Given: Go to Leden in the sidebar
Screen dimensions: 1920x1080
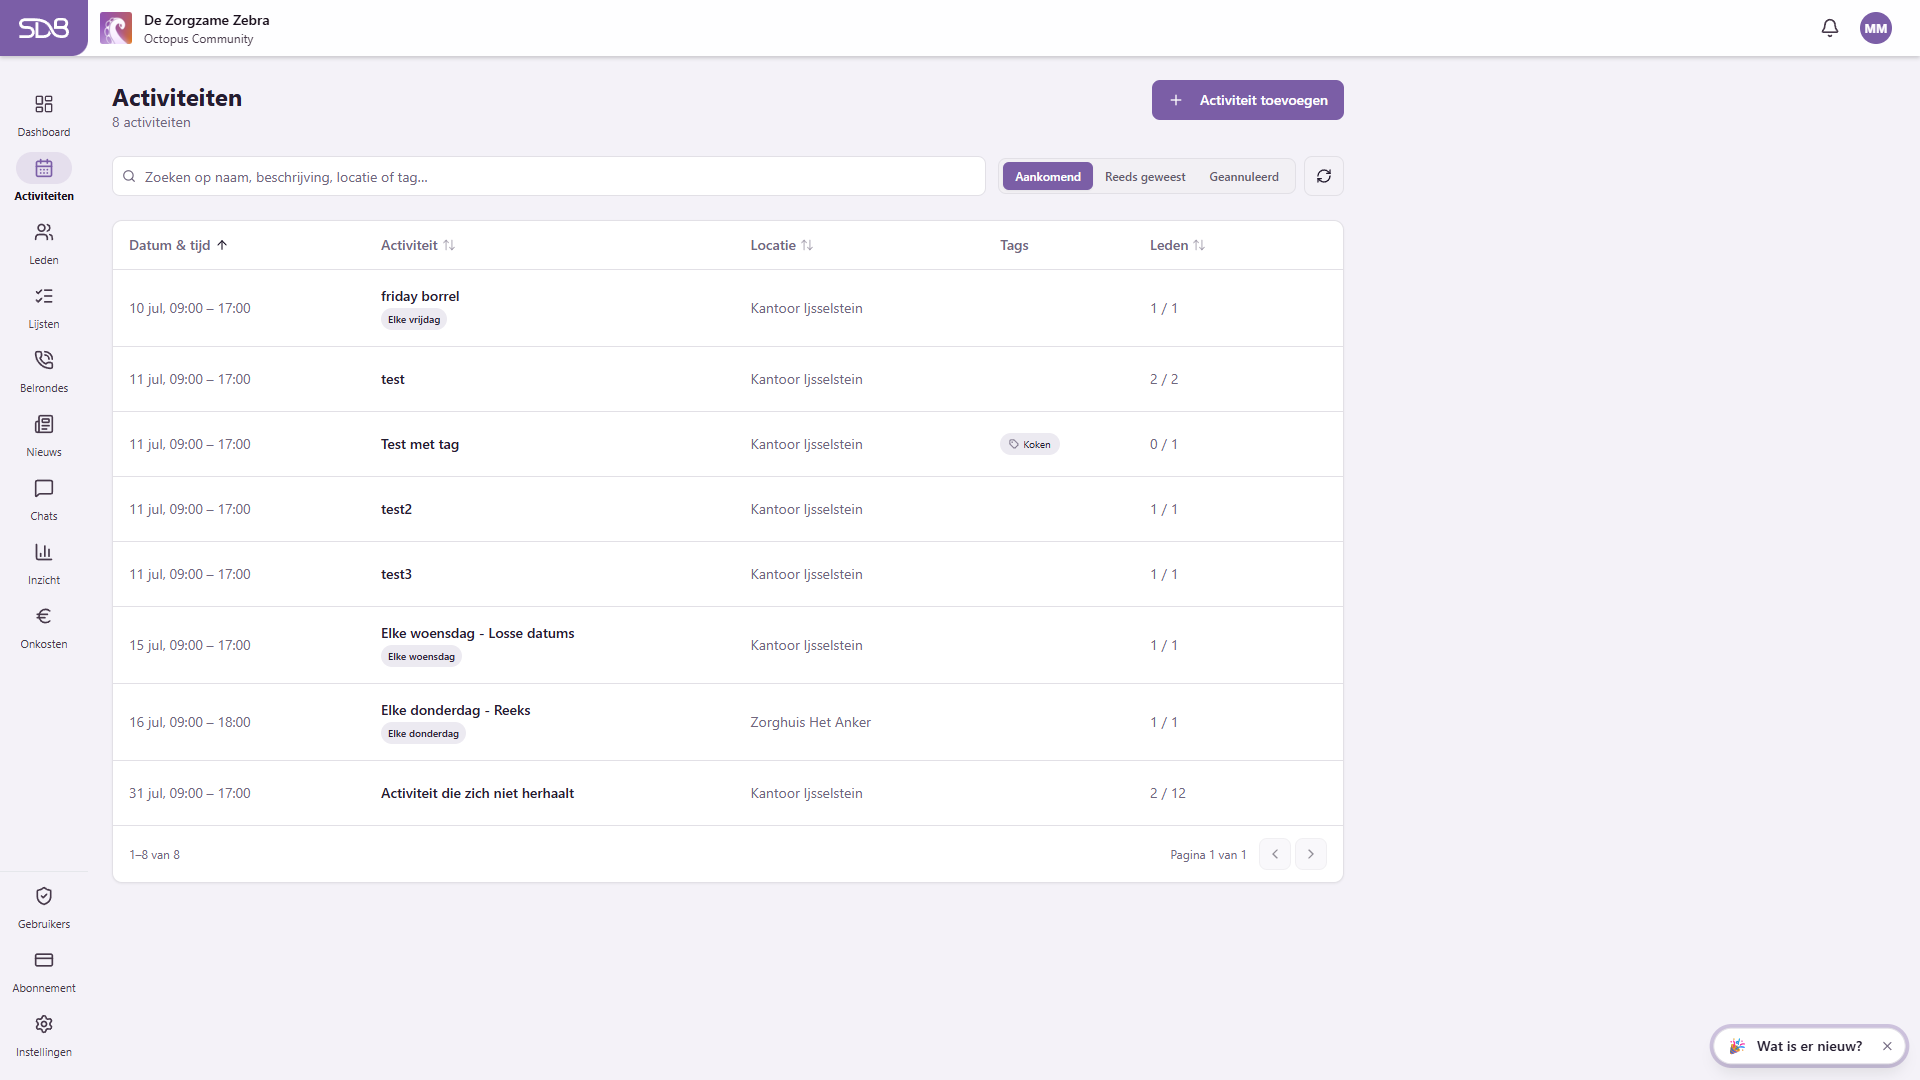Looking at the screenshot, I should [x=44, y=244].
